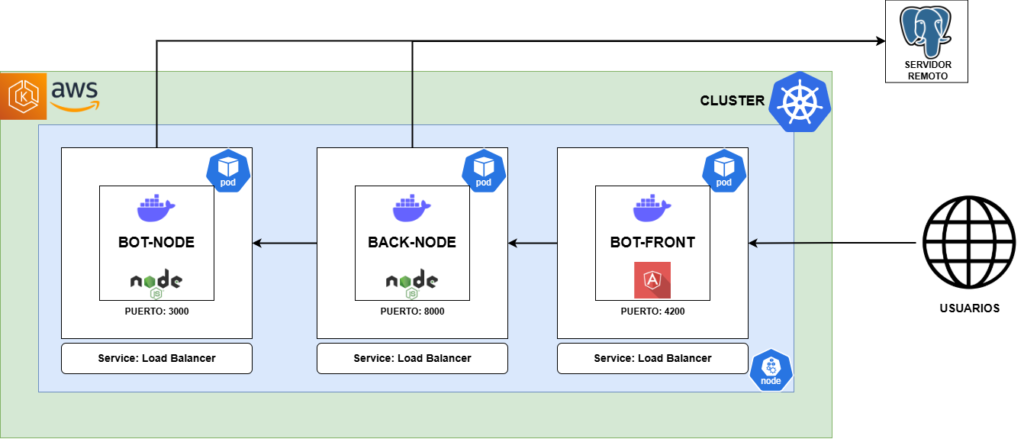Viewport: 1024px width, 439px height.
Task: Click the globe icon above USUARIOS
Action: (969, 243)
